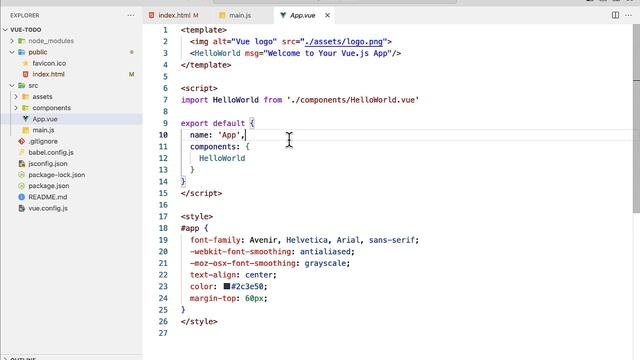Open the .gitignore file
The height and width of the screenshot is (360, 640).
(43, 141)
